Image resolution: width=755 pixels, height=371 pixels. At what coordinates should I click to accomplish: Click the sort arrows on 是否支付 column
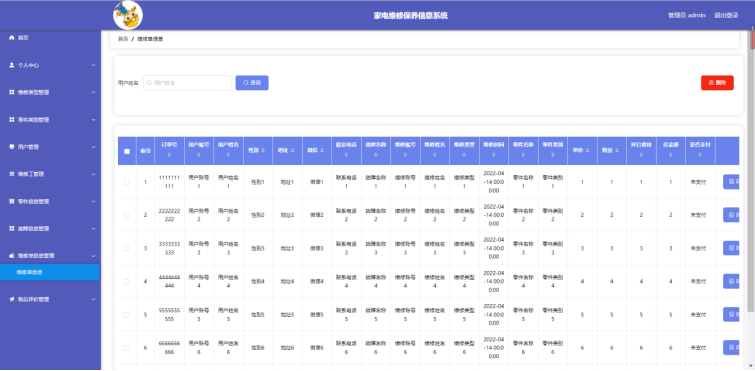(x=700, y=155)
